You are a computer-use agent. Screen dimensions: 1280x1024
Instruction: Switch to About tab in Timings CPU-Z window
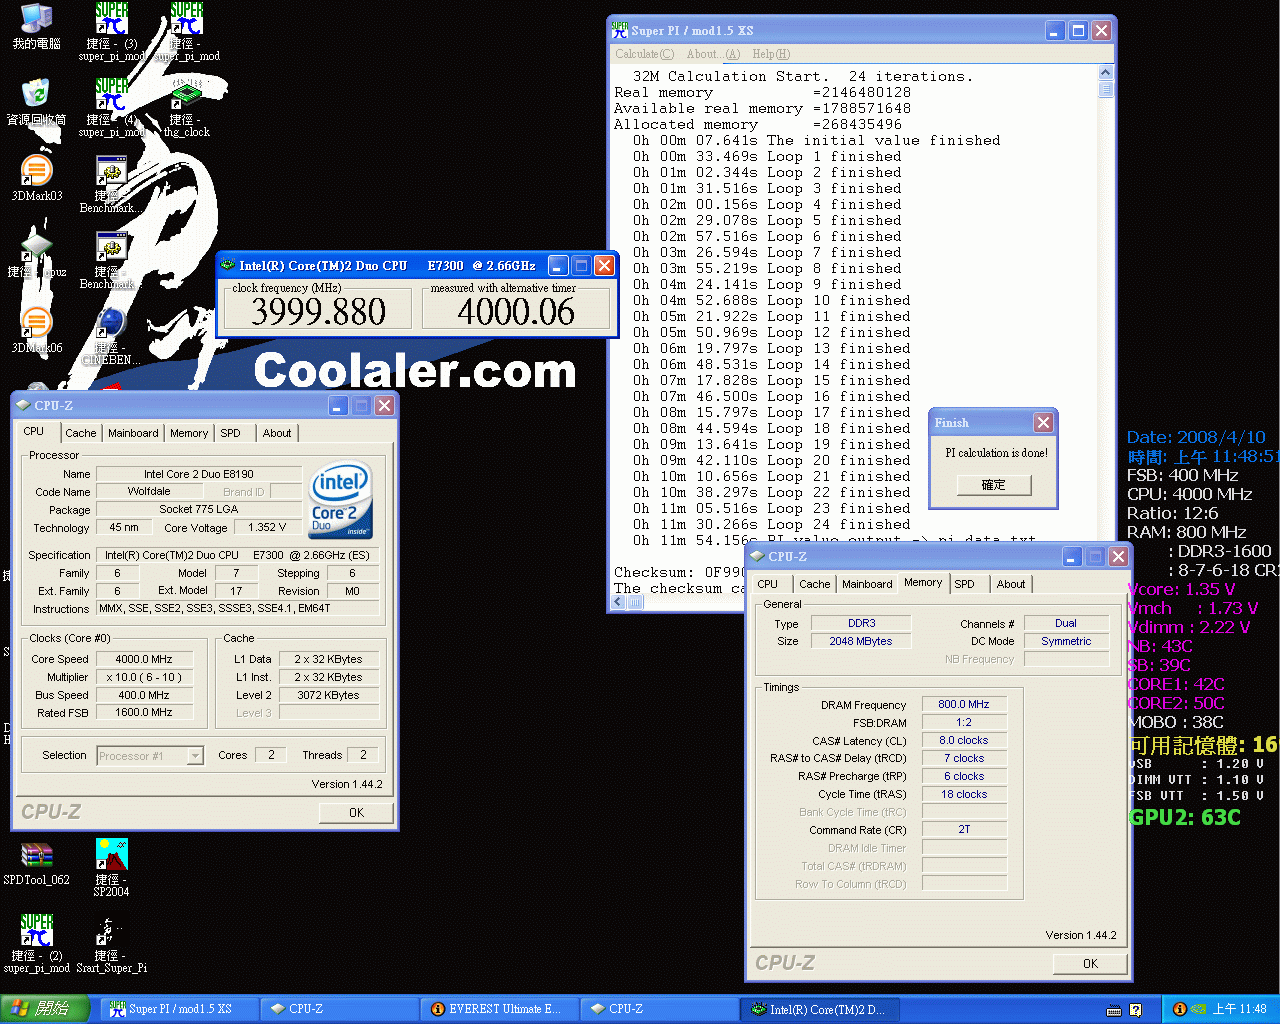click(1011, 584)
